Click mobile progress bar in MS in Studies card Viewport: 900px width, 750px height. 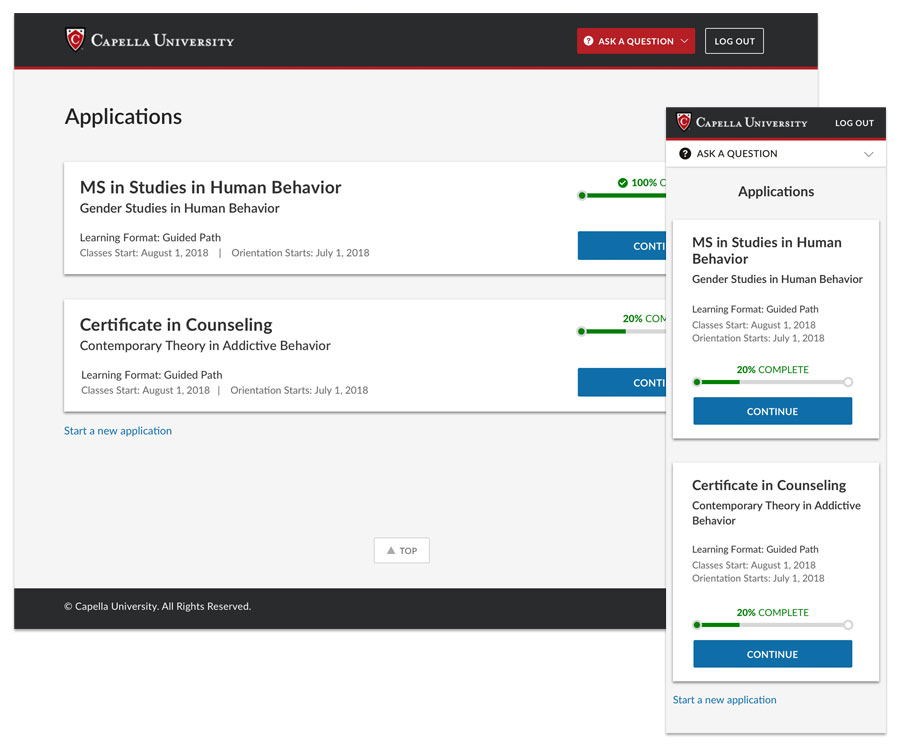(773, 382)
